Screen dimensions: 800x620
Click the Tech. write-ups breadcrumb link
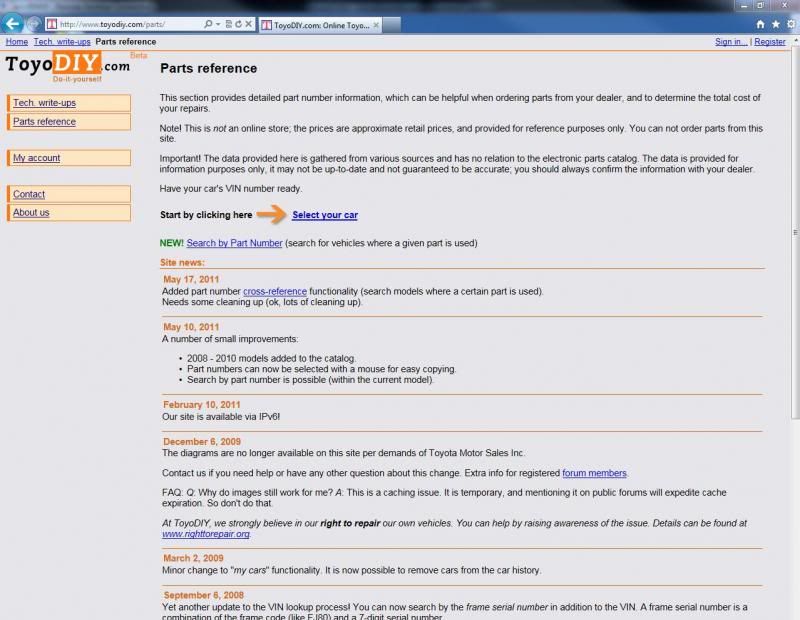pos(62,42)
